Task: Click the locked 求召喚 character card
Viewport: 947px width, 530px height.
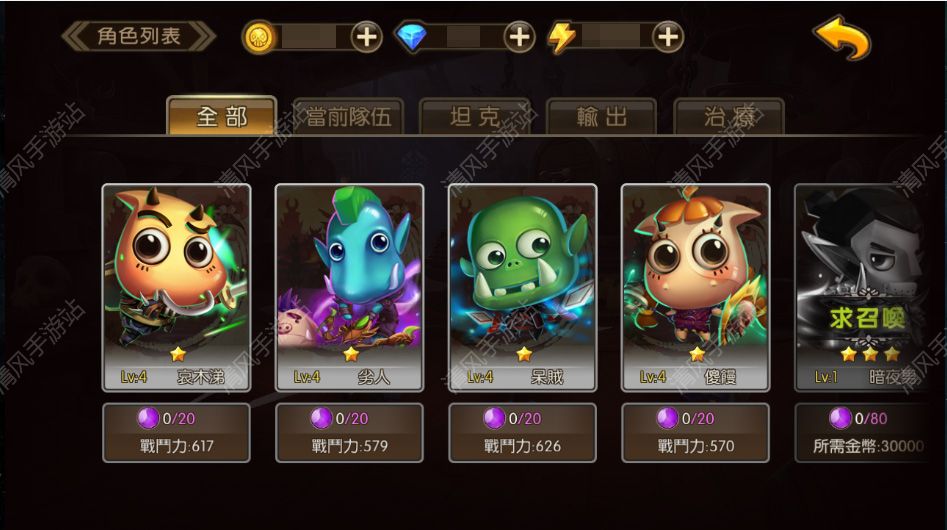Action: [861, 288]
